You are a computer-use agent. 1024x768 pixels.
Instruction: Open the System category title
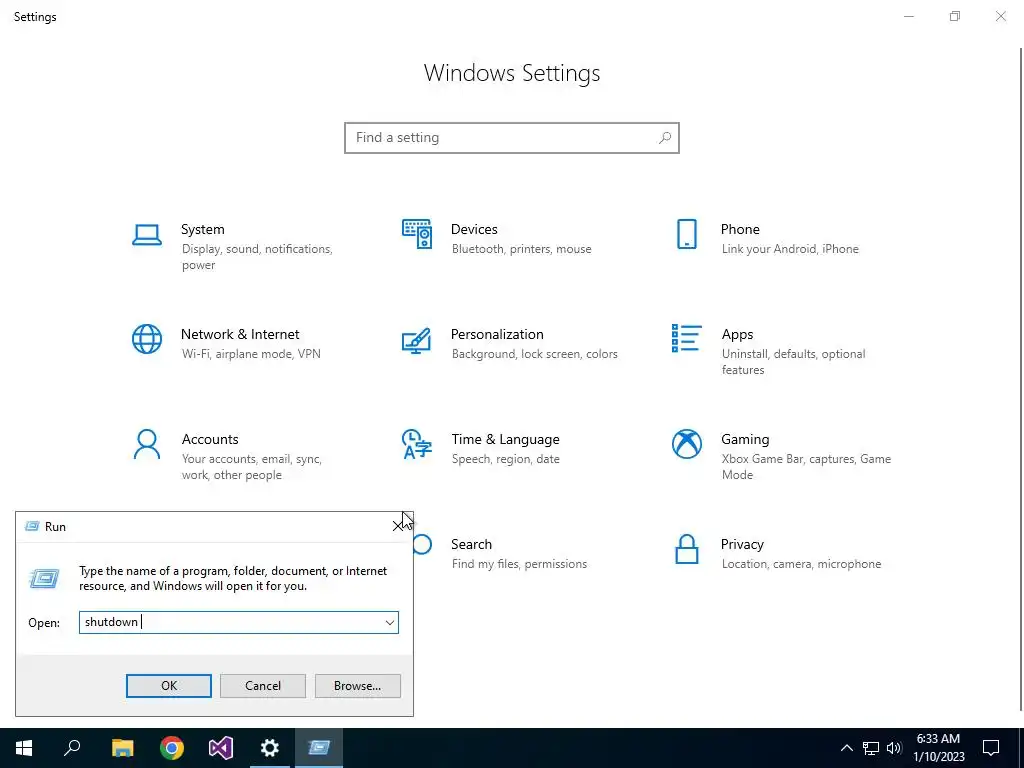[x=202, y=229]
